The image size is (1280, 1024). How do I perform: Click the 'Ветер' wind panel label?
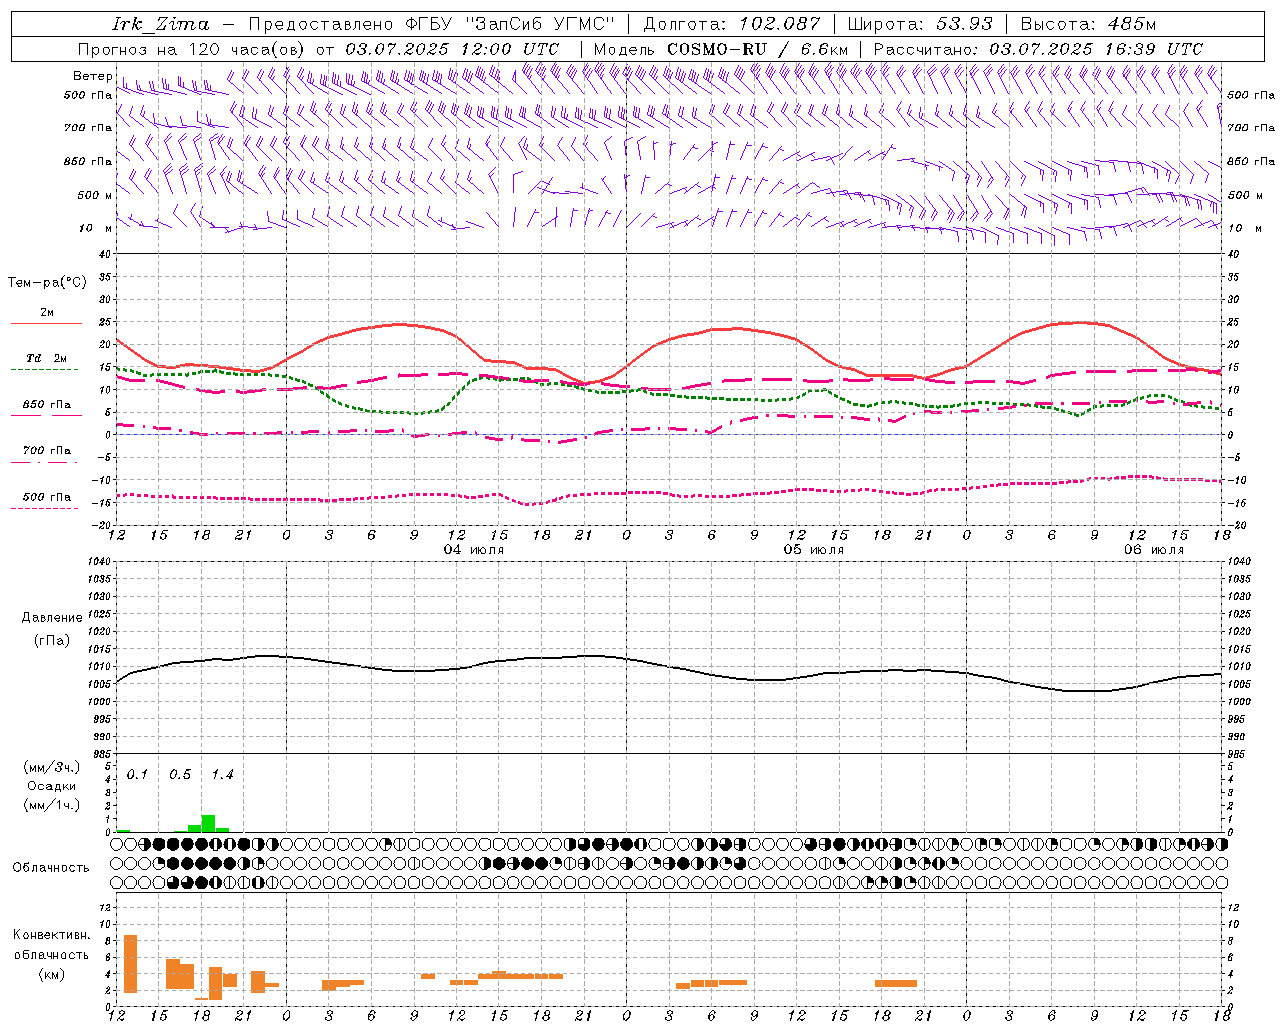93,76
